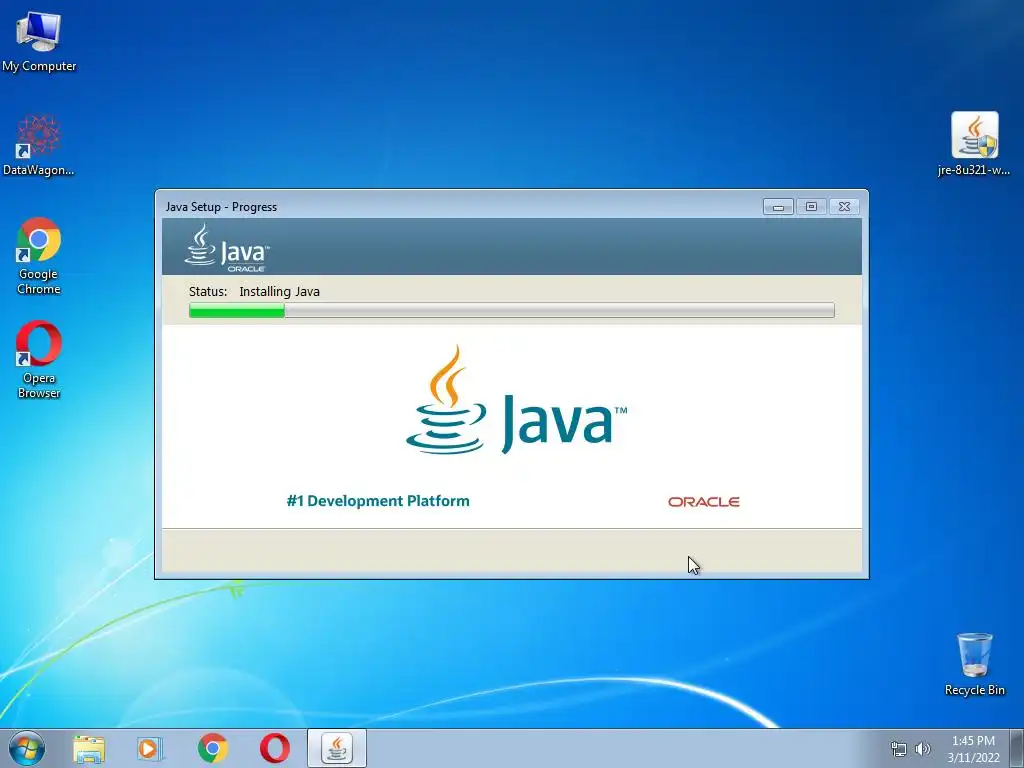Minimize the Java Setup window
The width and height of the screenshot is (1024, 768).
click(x=778, y=206)
